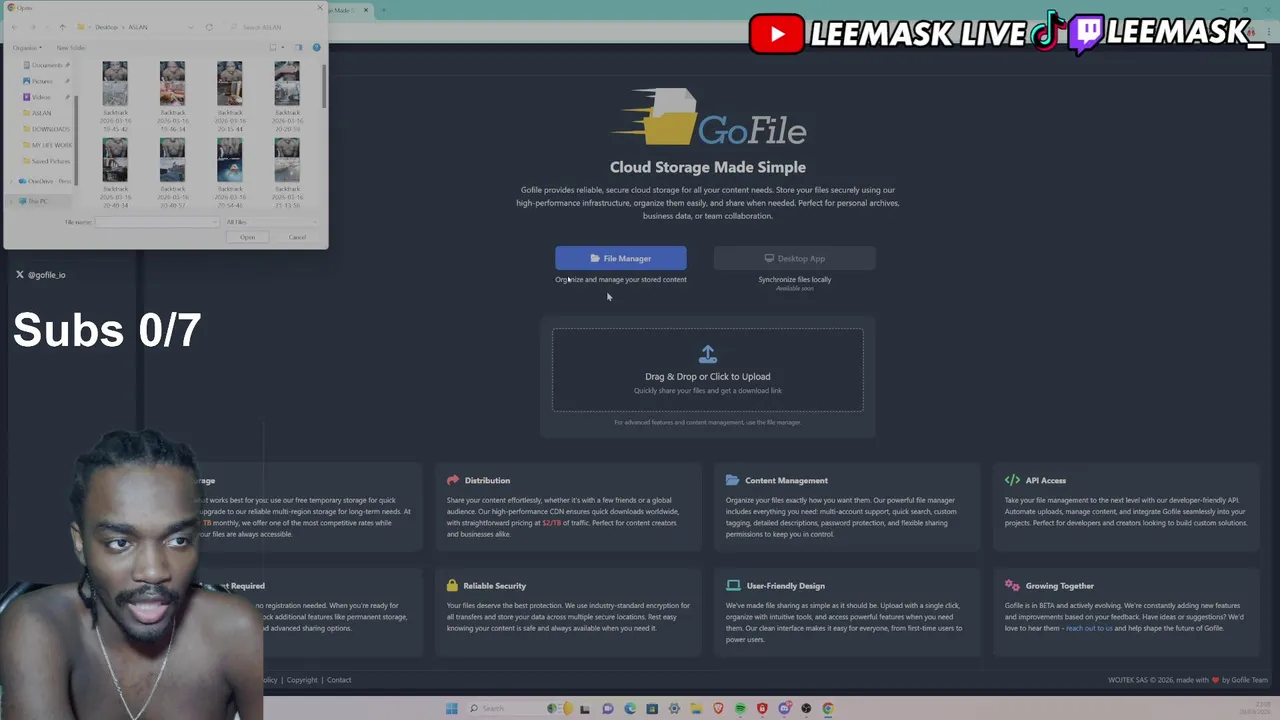The height and width of the screenshot is (720, 1280).
Task: Click the Reliable Security lock icon
Action: [x=452, y=586]
